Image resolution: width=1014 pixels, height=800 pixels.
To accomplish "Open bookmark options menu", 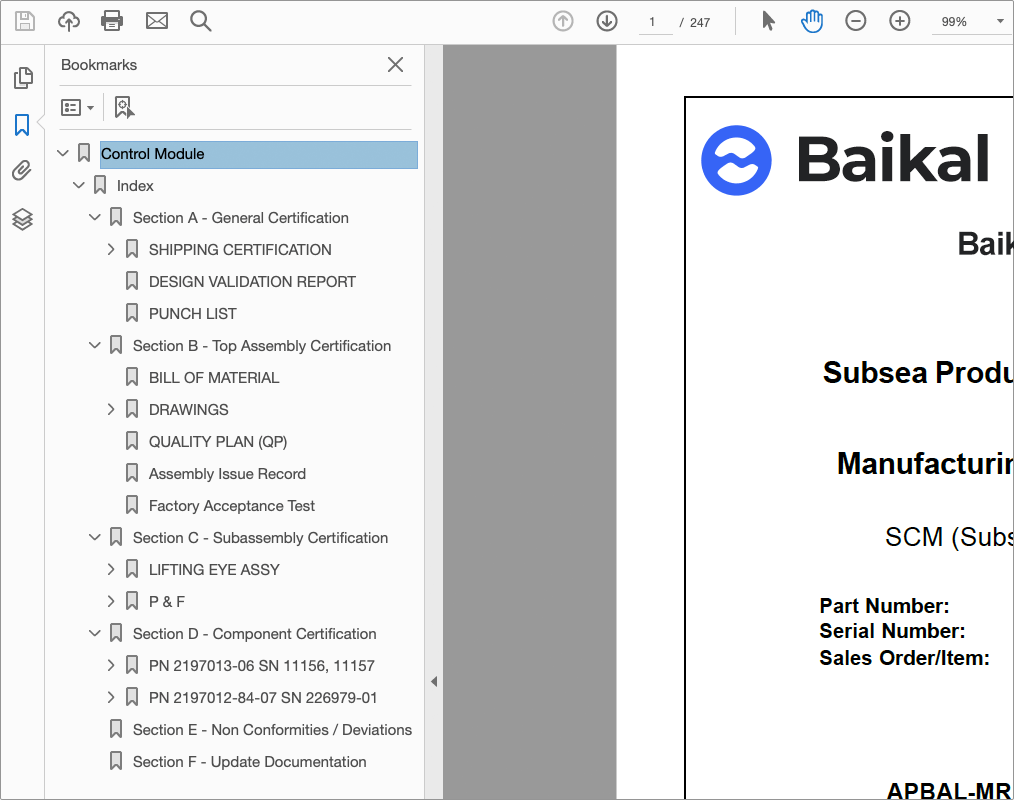I will coord(77,107).
